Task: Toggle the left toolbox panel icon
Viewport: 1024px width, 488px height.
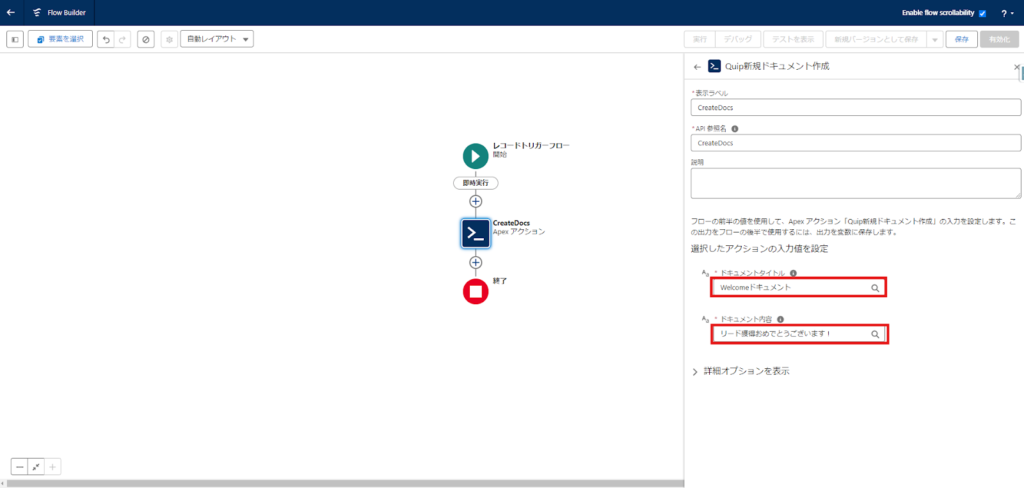Action: coord(15,39)
